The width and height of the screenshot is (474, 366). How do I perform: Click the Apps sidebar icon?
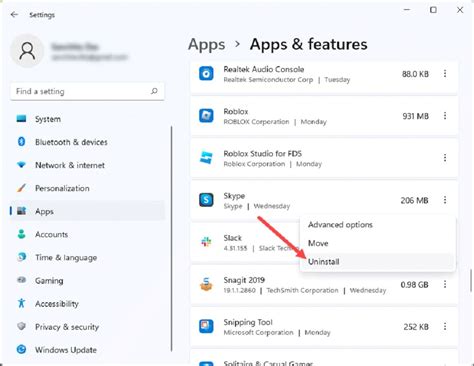click(21, 211)
